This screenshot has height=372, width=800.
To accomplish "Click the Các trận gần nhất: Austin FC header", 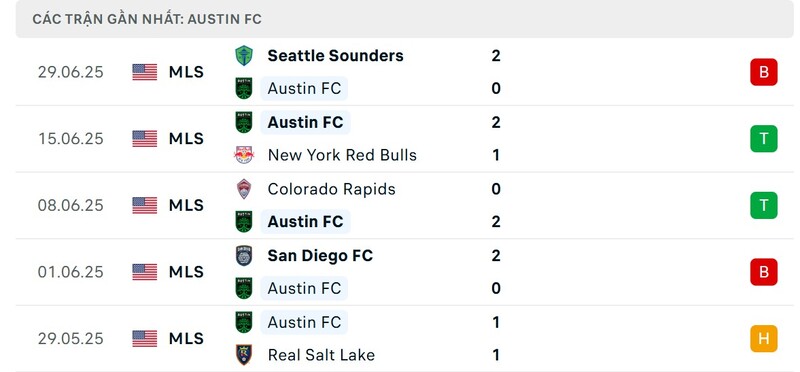I will (147, 19).
